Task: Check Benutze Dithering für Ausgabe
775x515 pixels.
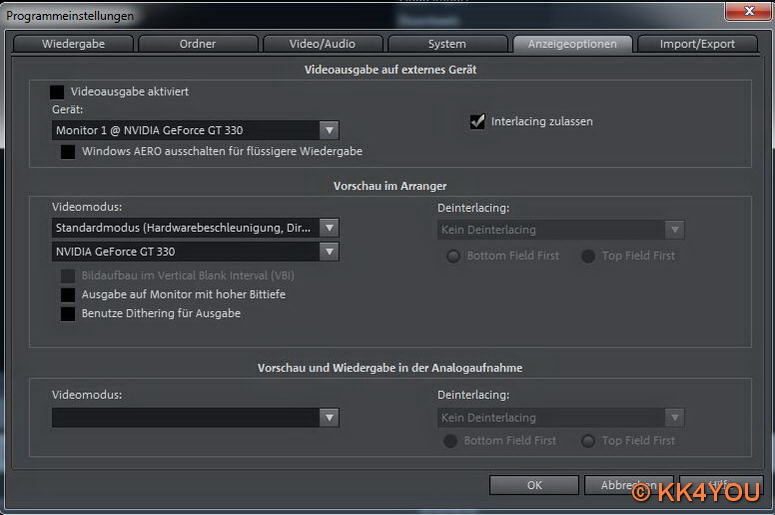Action: click(68, 314)
